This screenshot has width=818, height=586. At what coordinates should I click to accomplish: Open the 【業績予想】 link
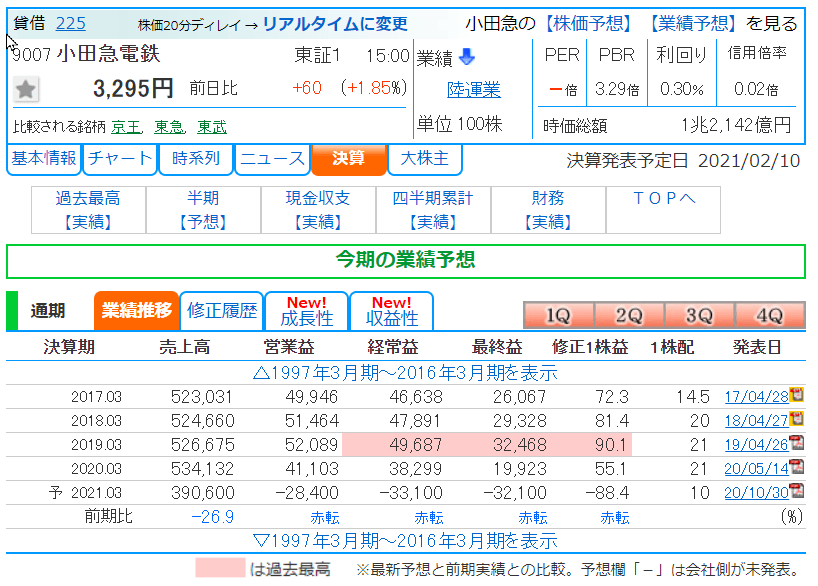[693, 23]
